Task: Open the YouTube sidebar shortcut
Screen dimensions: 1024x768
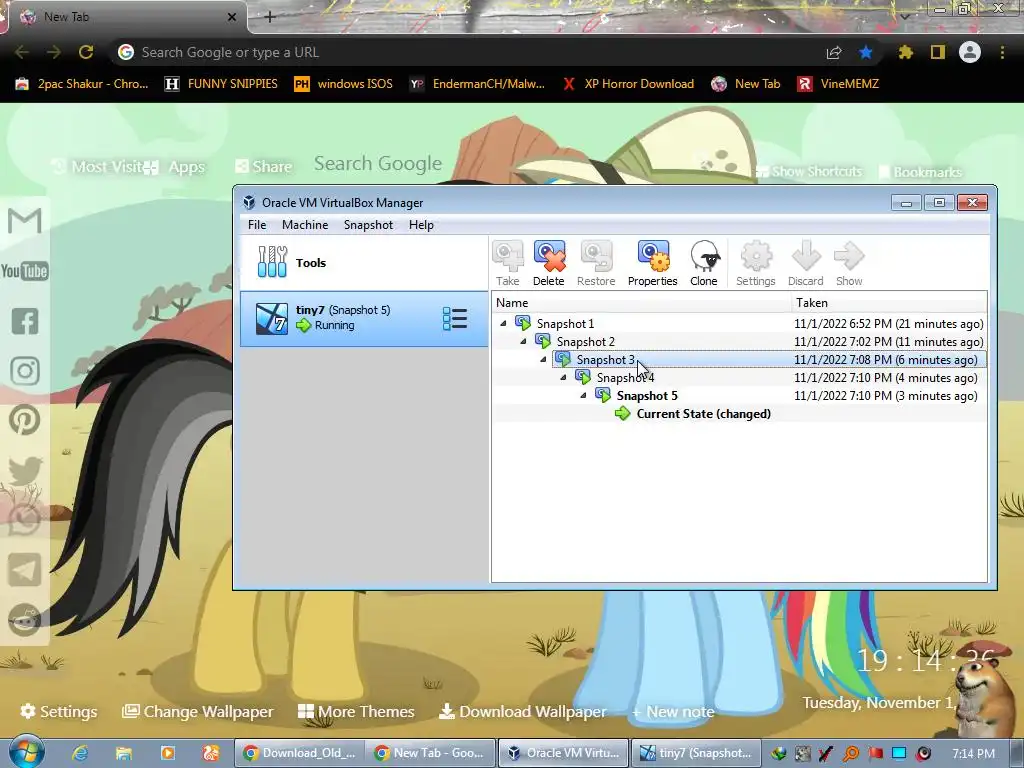Action: 25,270
